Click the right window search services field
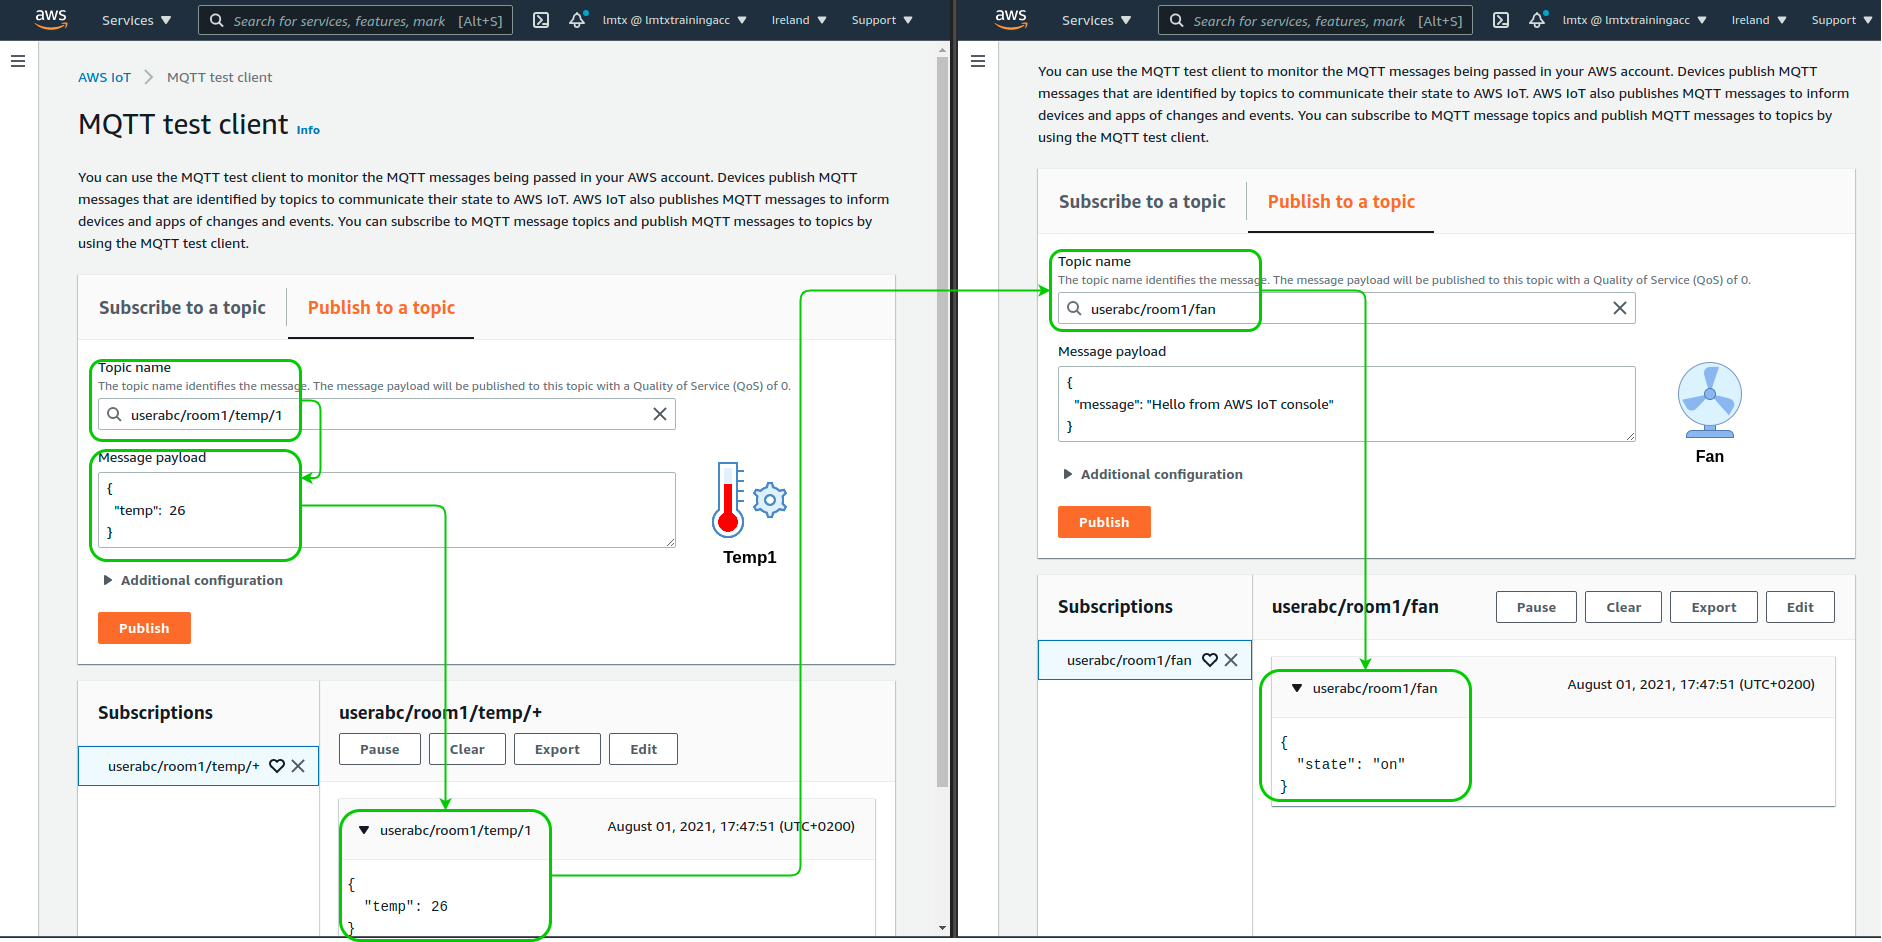 (1315, 20)
